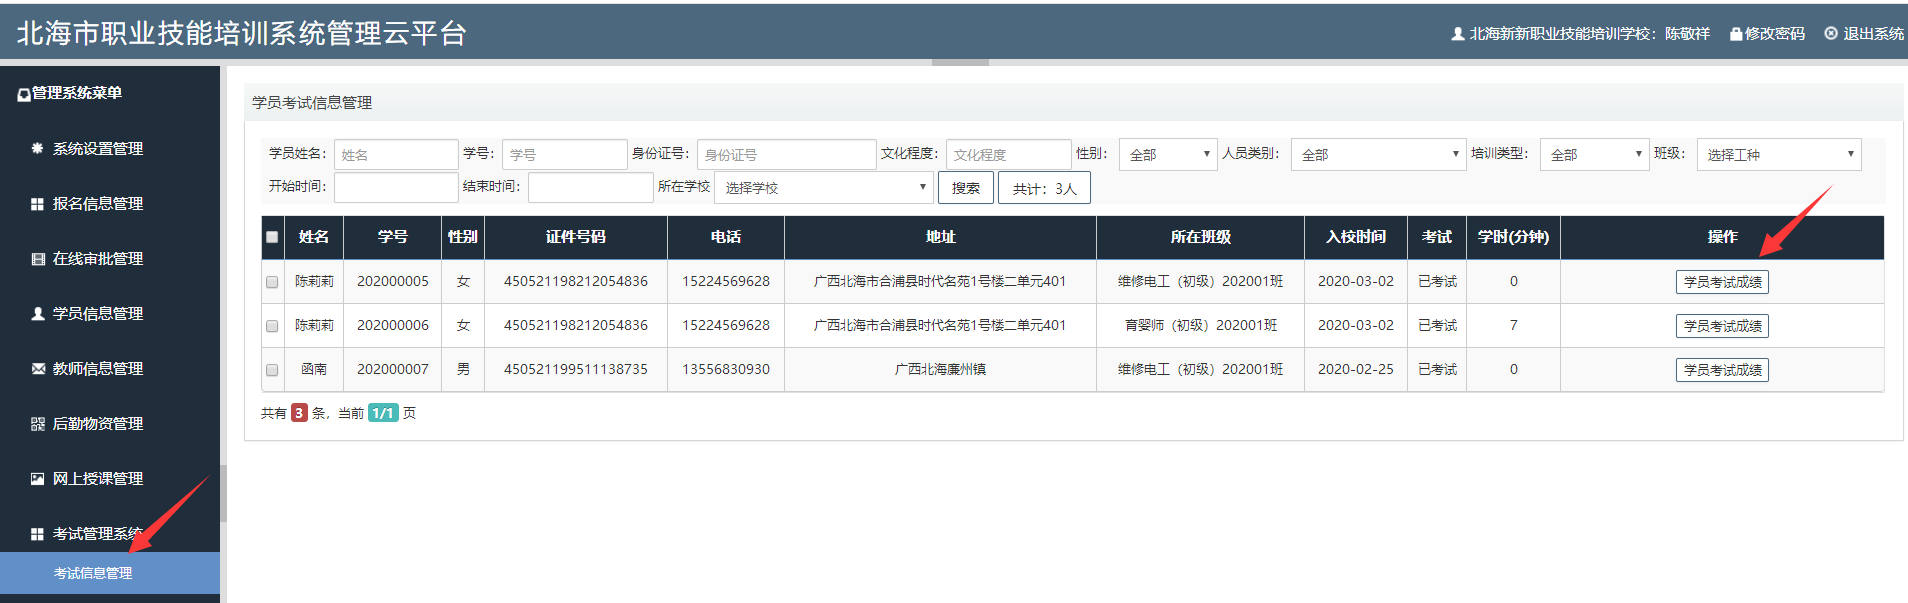Click the grid icon beside 报名信息管理
1908x603 pixels.
point(37,204)
